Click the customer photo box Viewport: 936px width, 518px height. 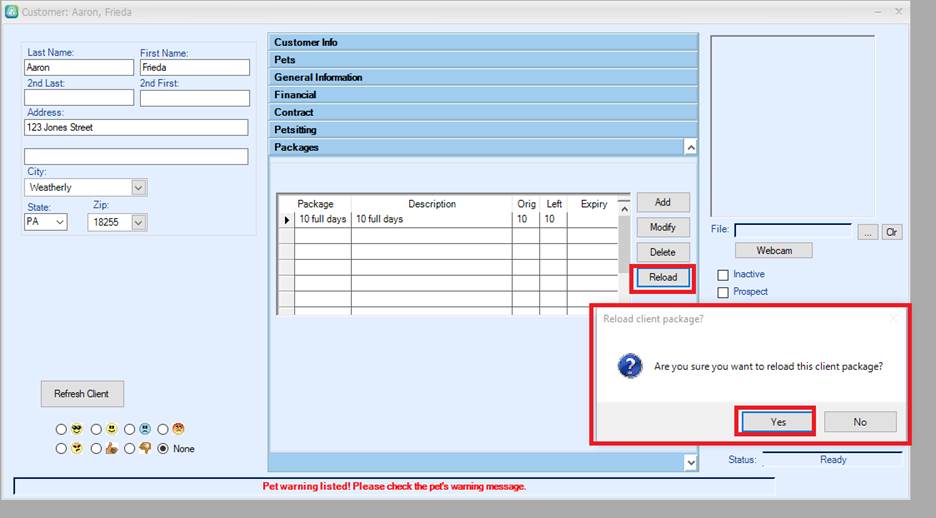[793, 127]
